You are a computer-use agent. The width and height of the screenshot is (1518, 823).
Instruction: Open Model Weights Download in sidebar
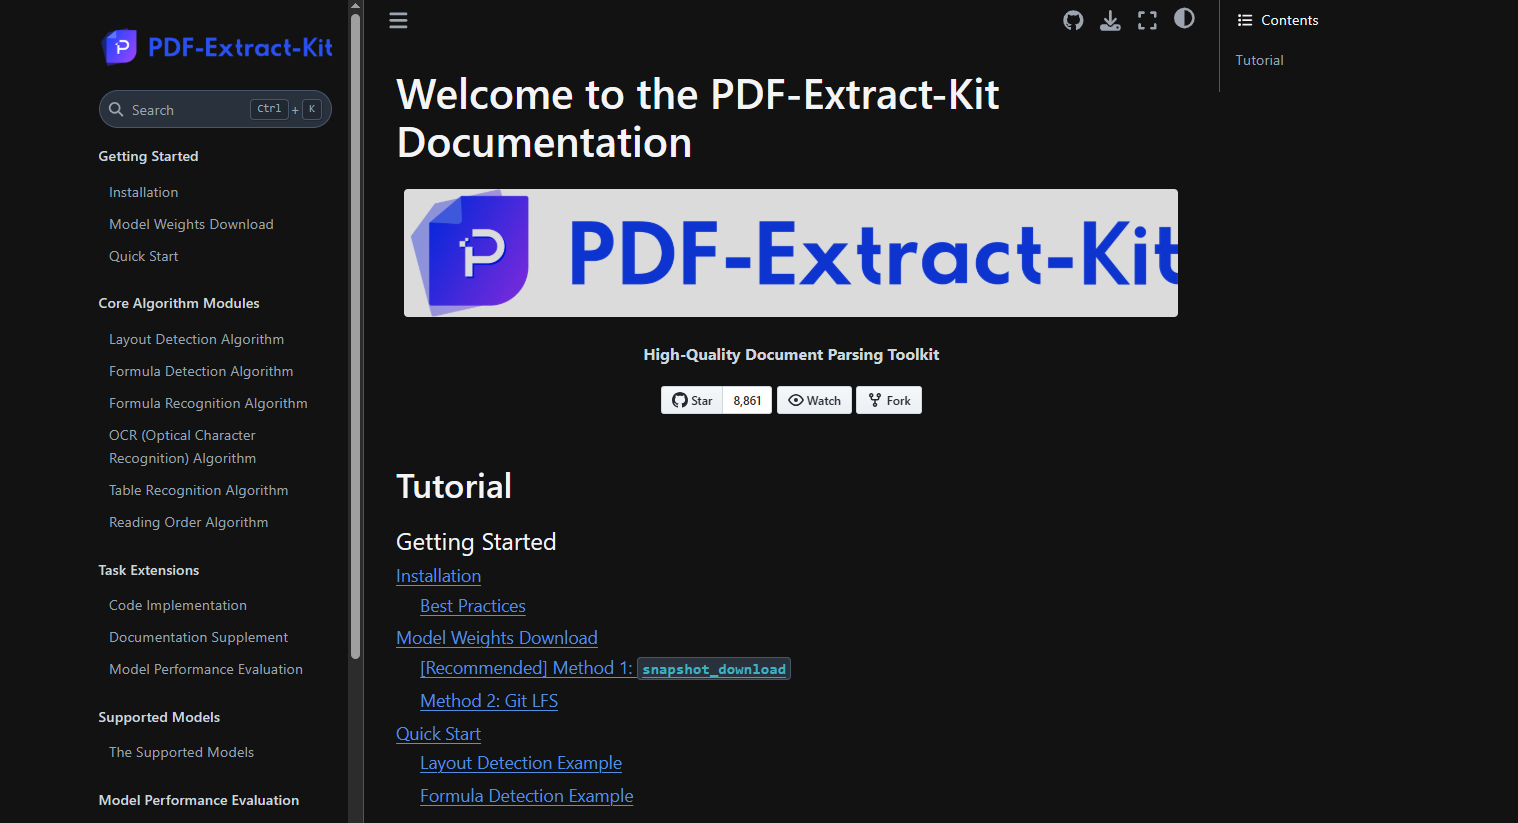point(191,224)
